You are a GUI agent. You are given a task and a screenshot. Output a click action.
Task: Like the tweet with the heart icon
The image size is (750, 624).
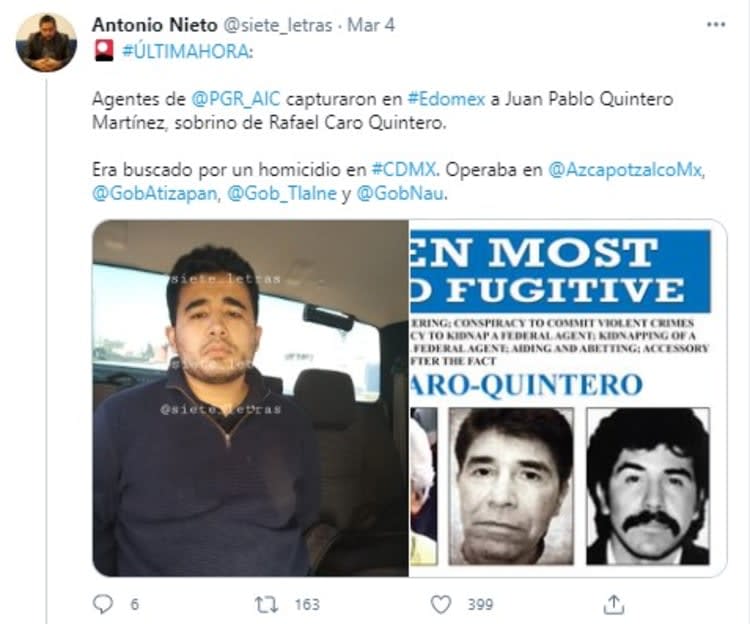point(441,604)
